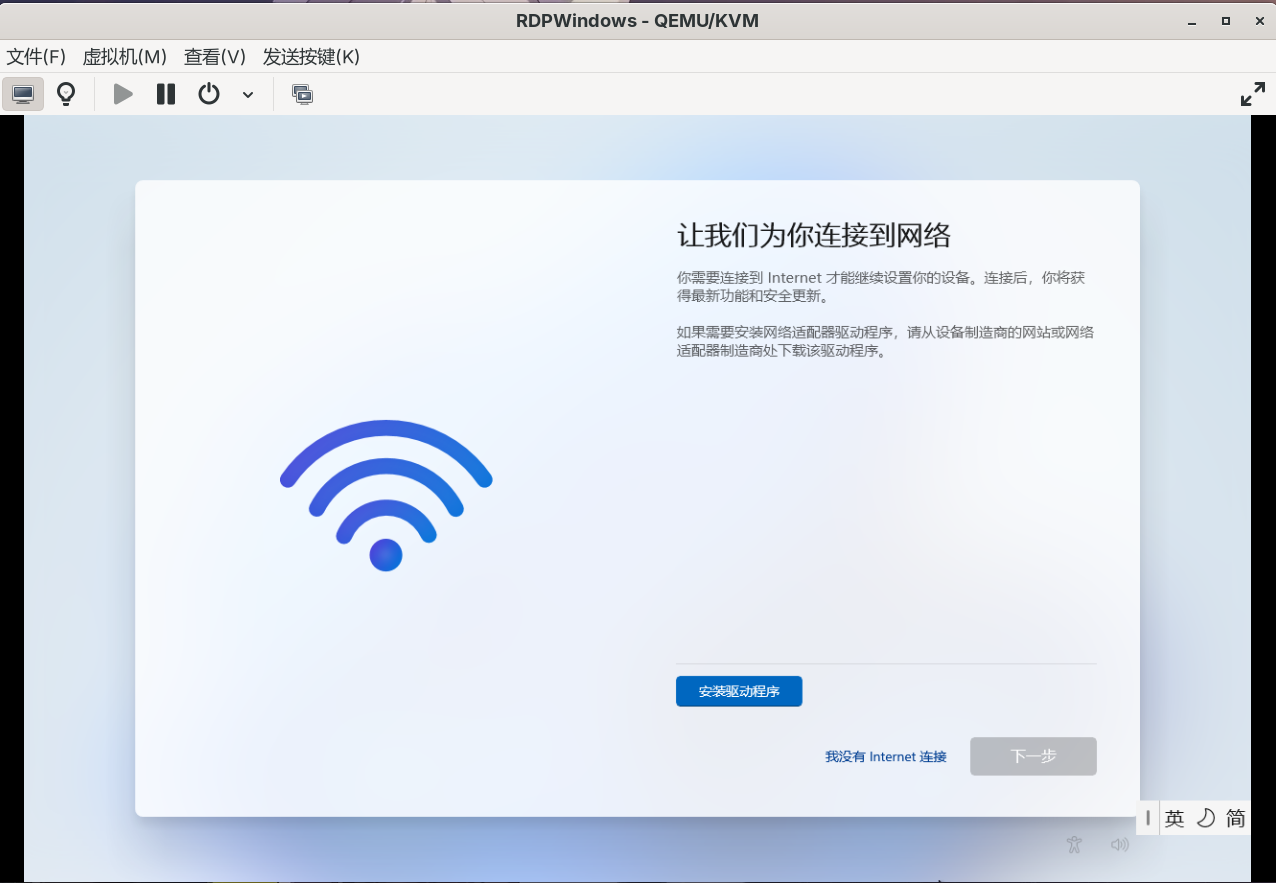Toggle the 简 simplified Chinese indicator

pyautogui.click(x=1236, y=818)
